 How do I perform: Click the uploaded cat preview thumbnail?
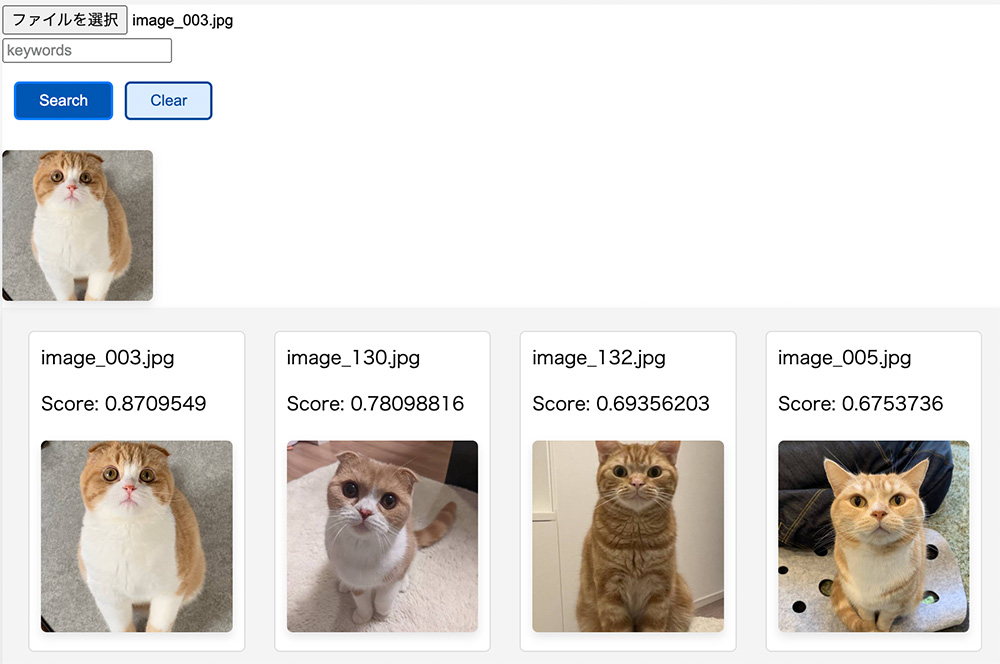[78, 225]
